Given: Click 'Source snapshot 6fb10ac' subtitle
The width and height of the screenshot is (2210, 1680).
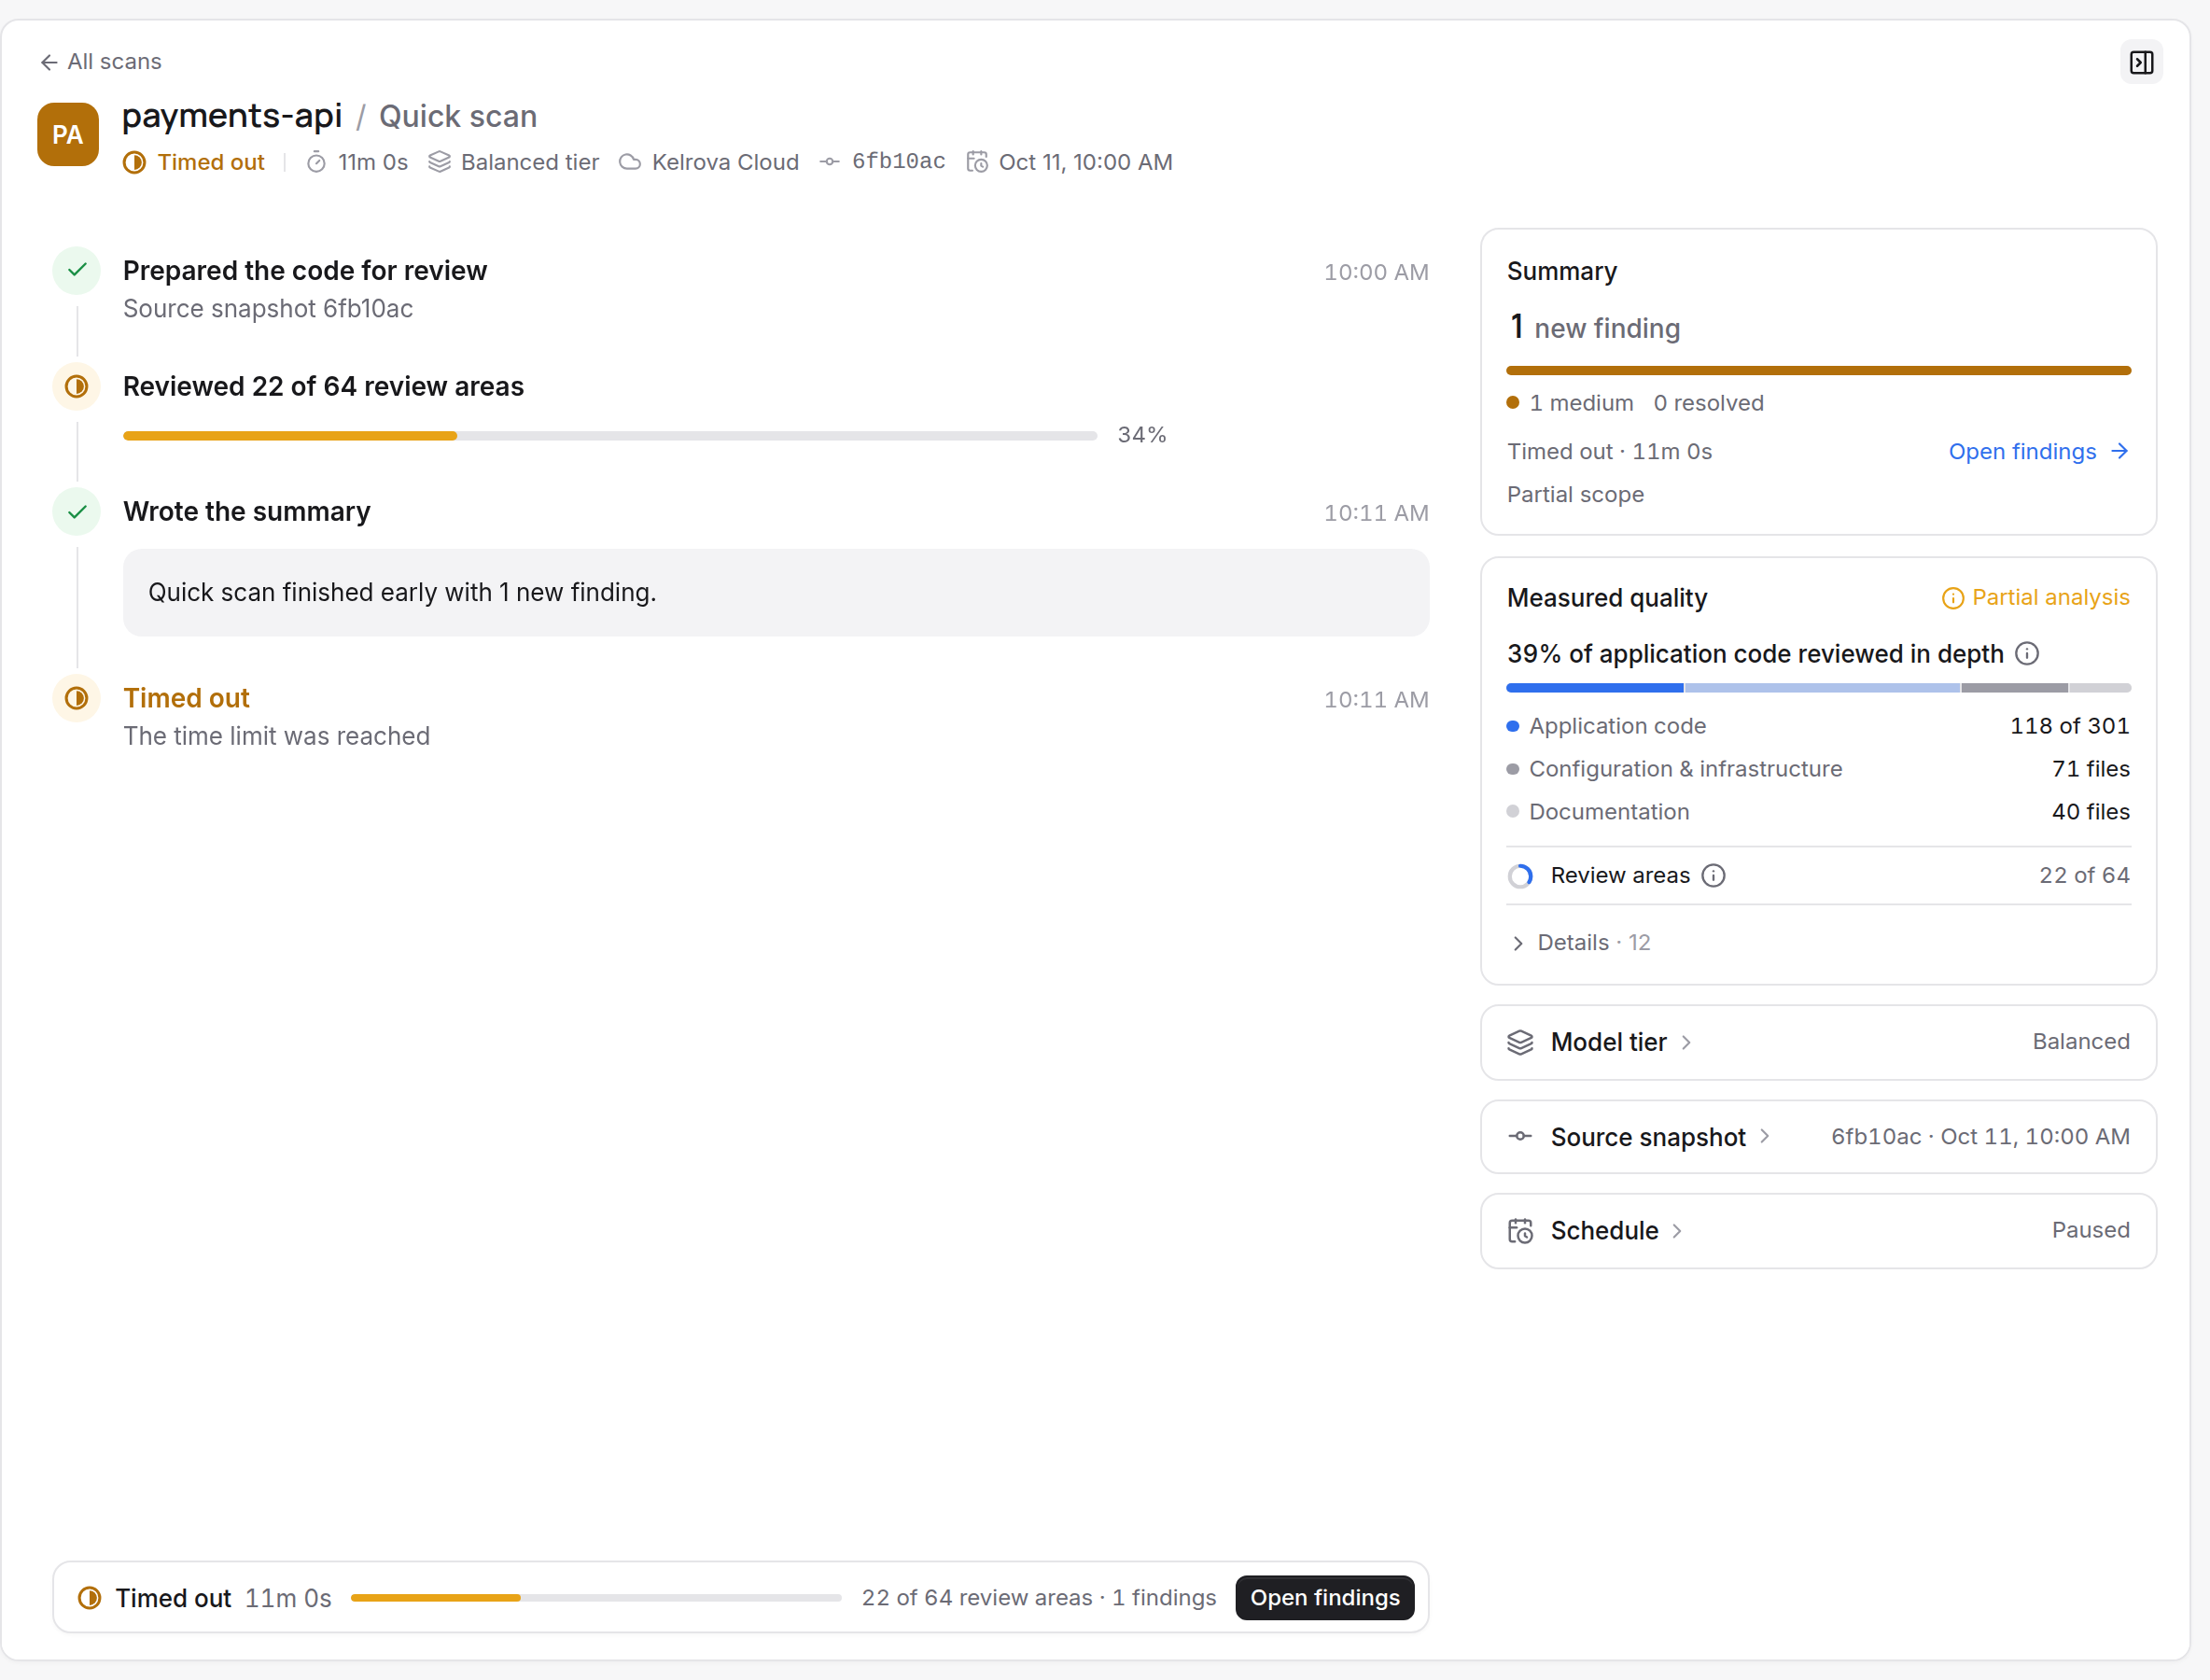Looking at the screenshot, I should [x=268, y=309].
